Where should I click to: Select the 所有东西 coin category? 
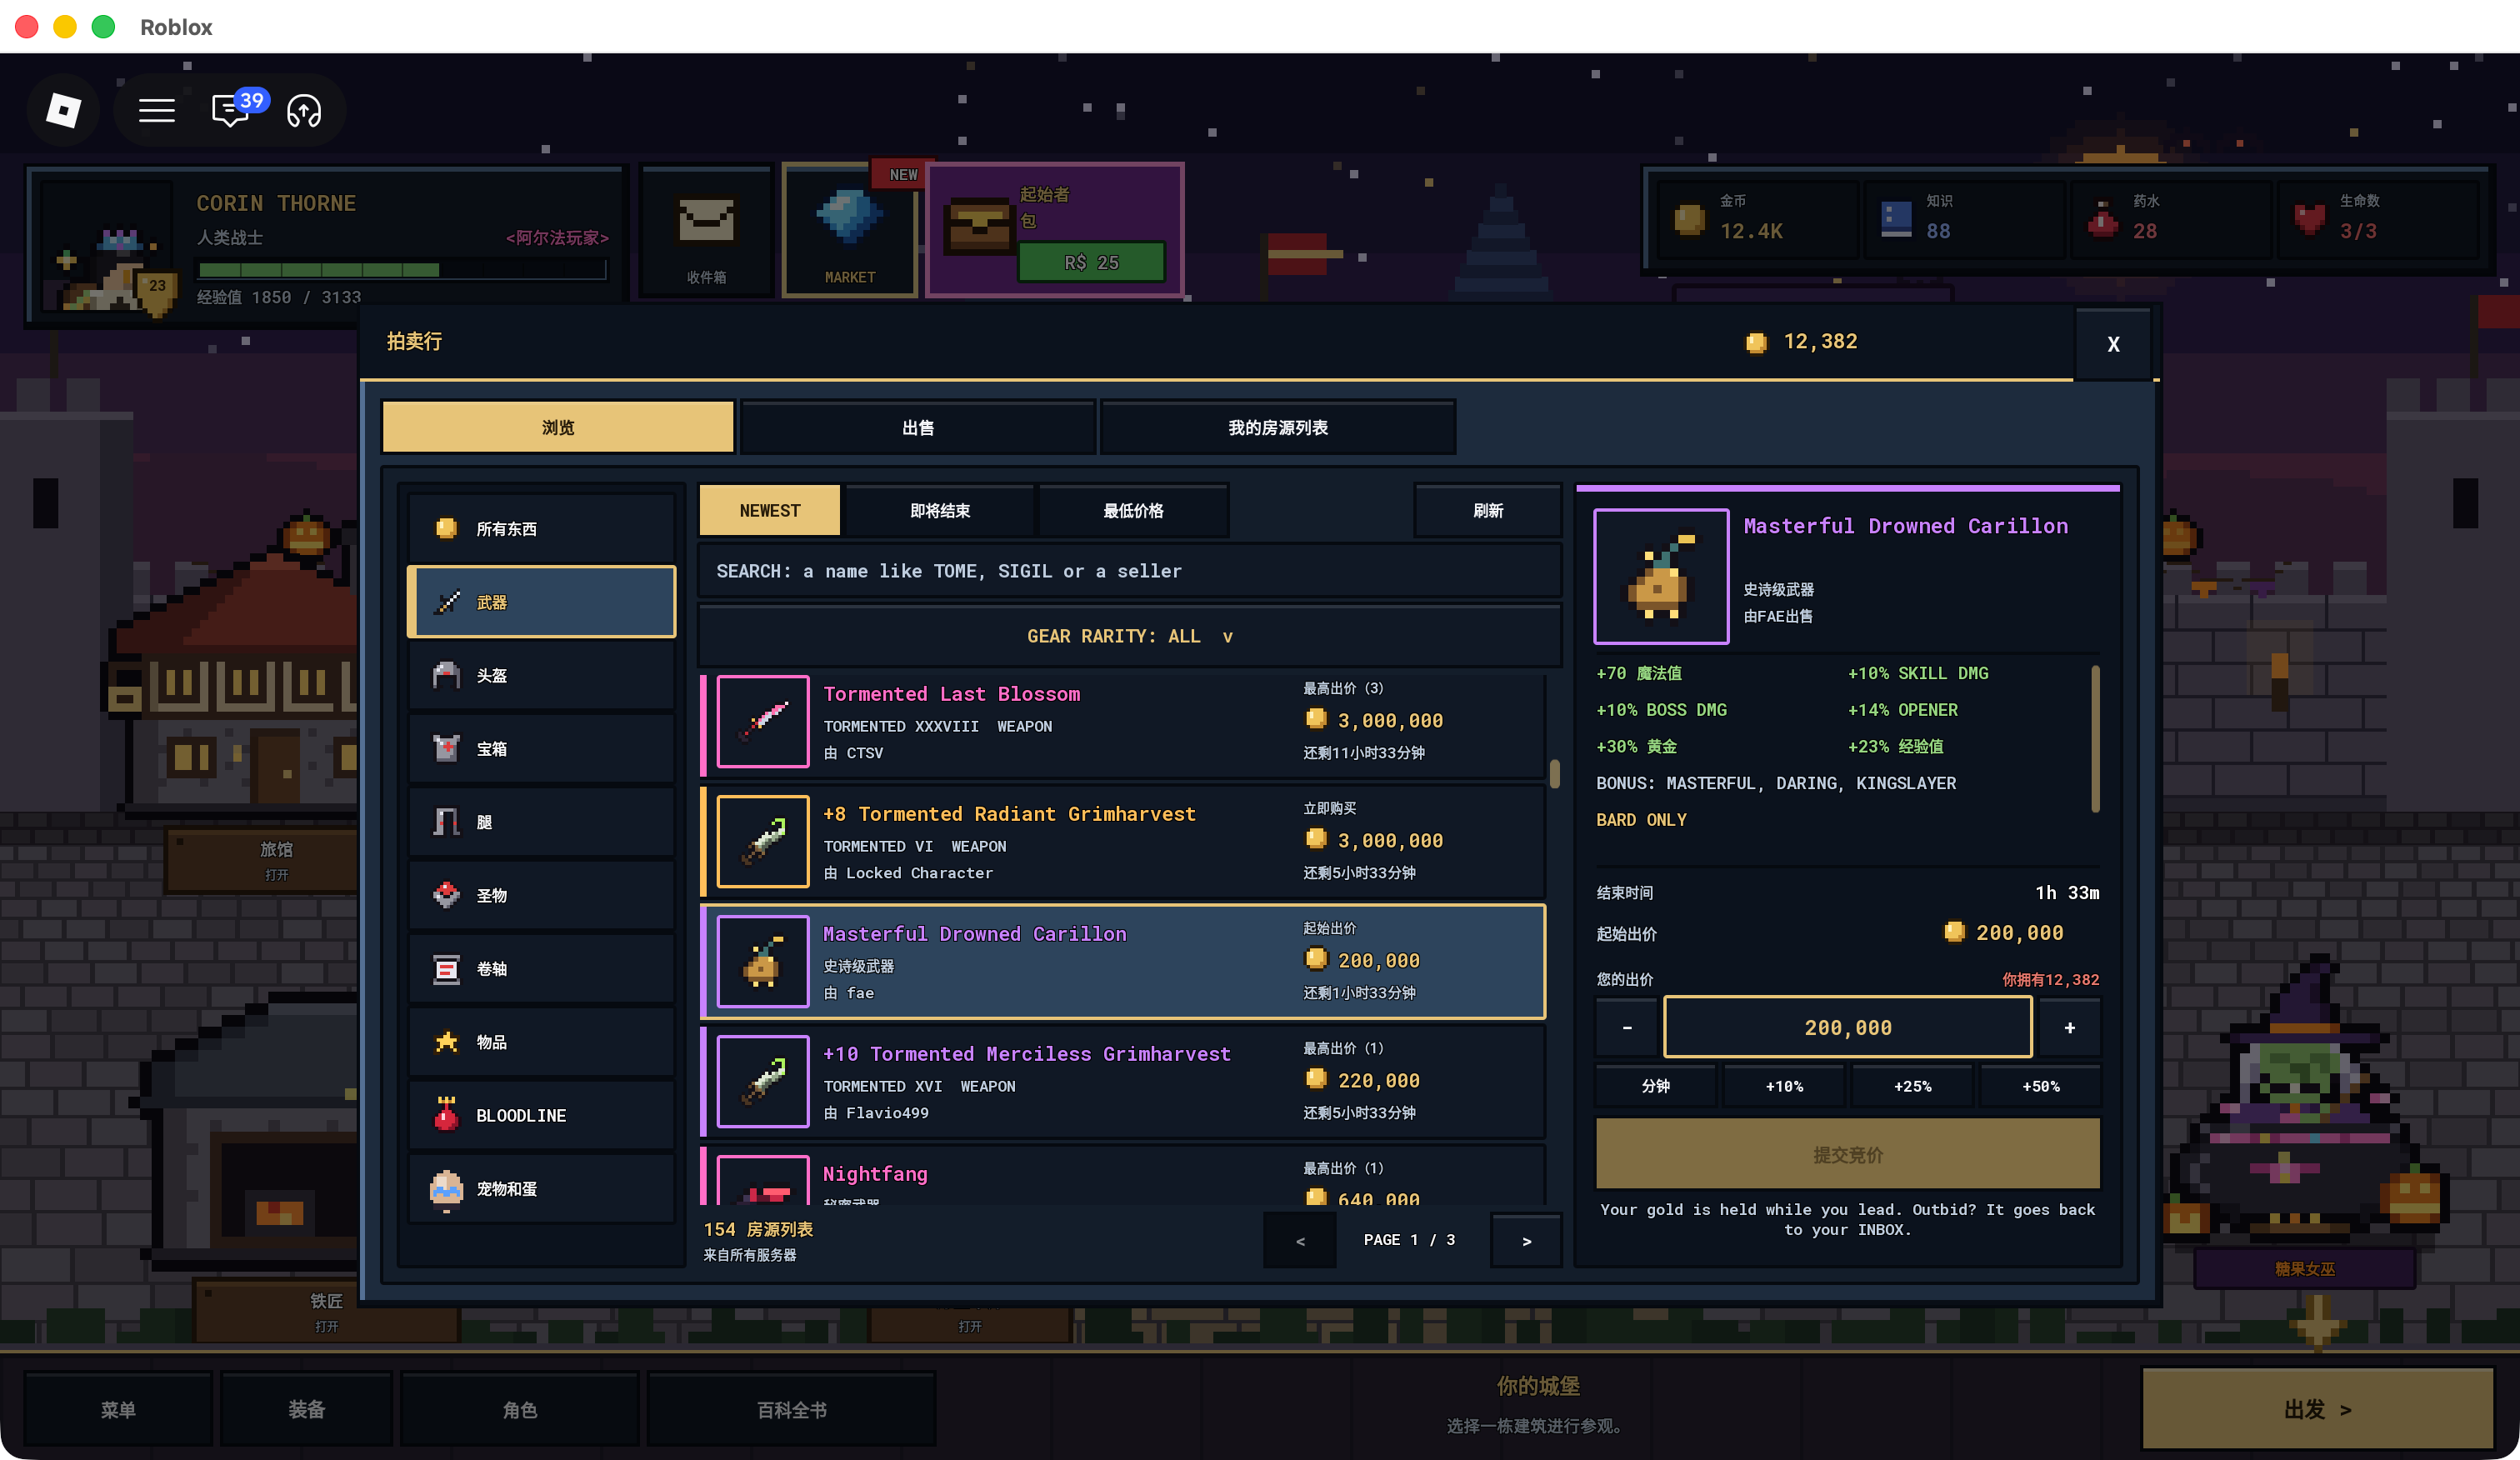pos(541,528)
